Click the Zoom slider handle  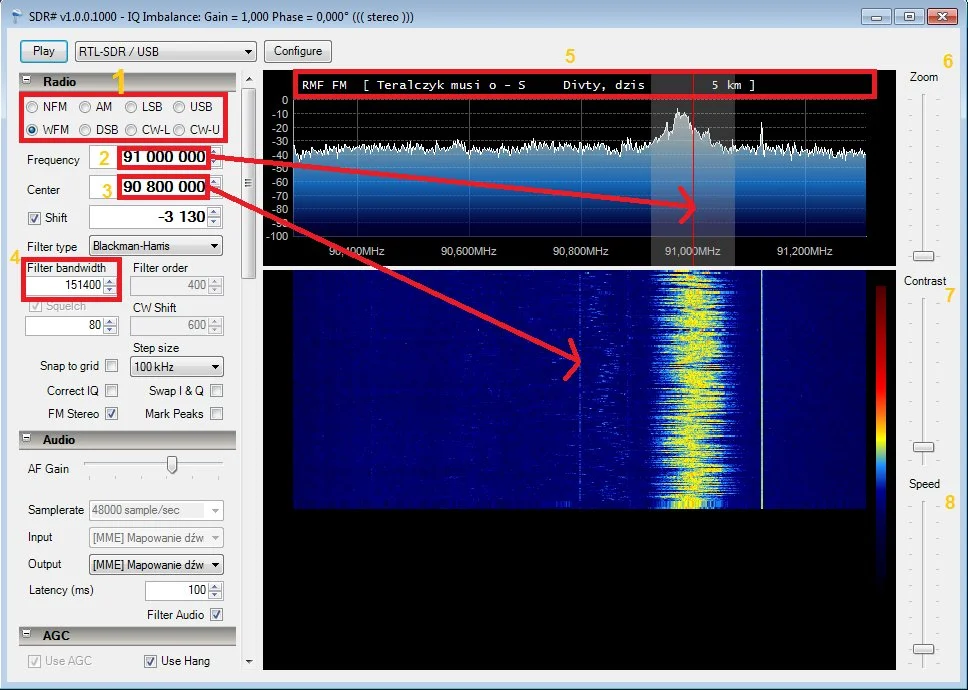pyautogui.click(x=924, y=256)
